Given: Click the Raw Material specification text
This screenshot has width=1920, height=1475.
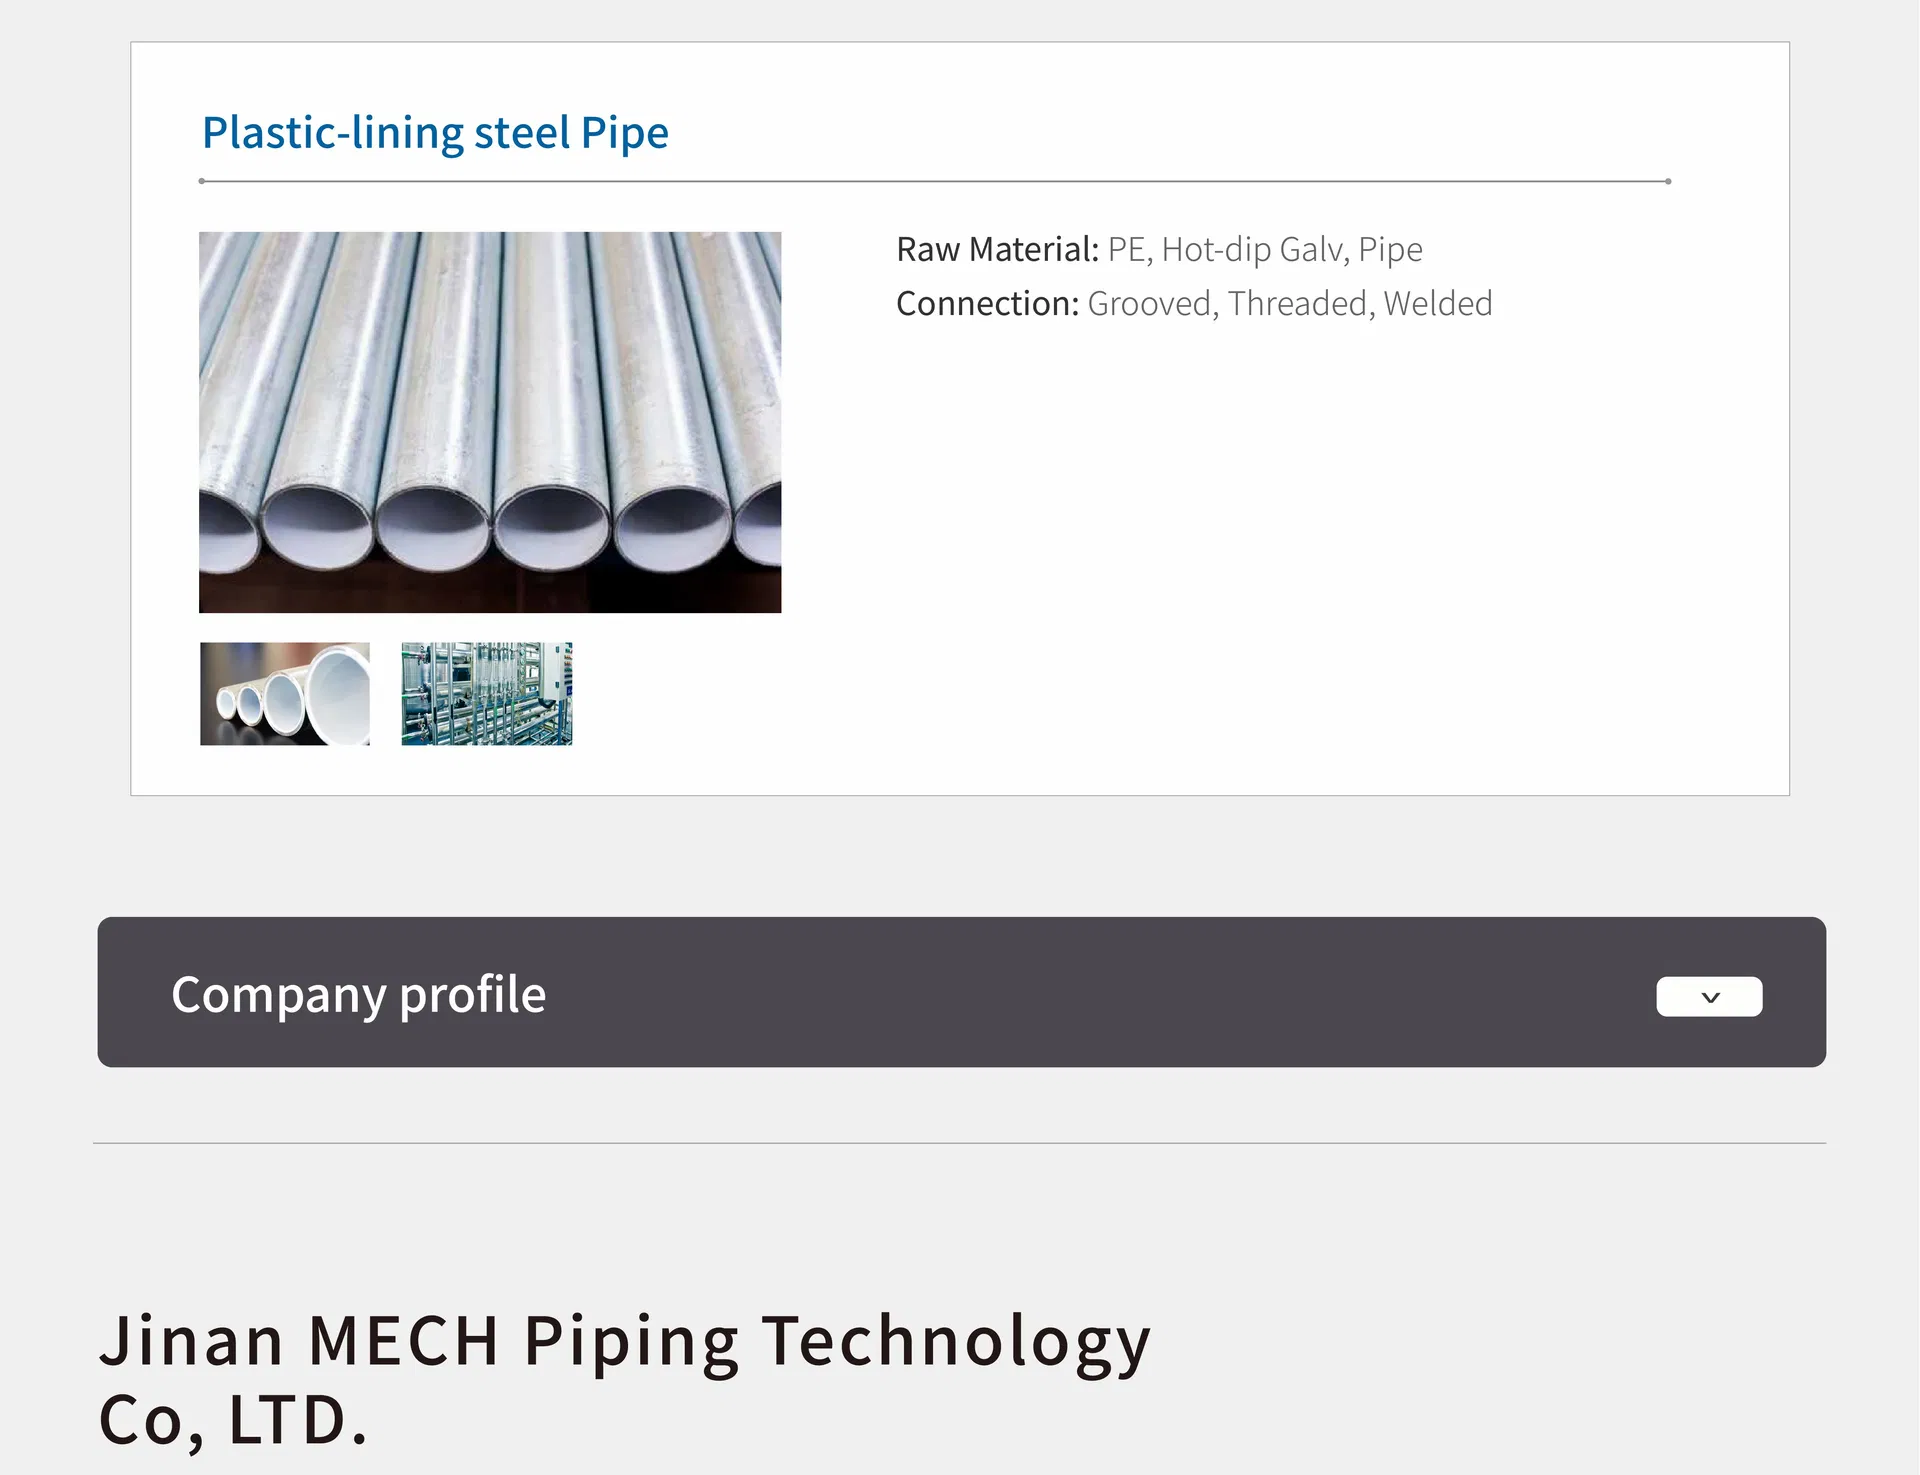Looking at the screenshot, I should click(998, 249).
